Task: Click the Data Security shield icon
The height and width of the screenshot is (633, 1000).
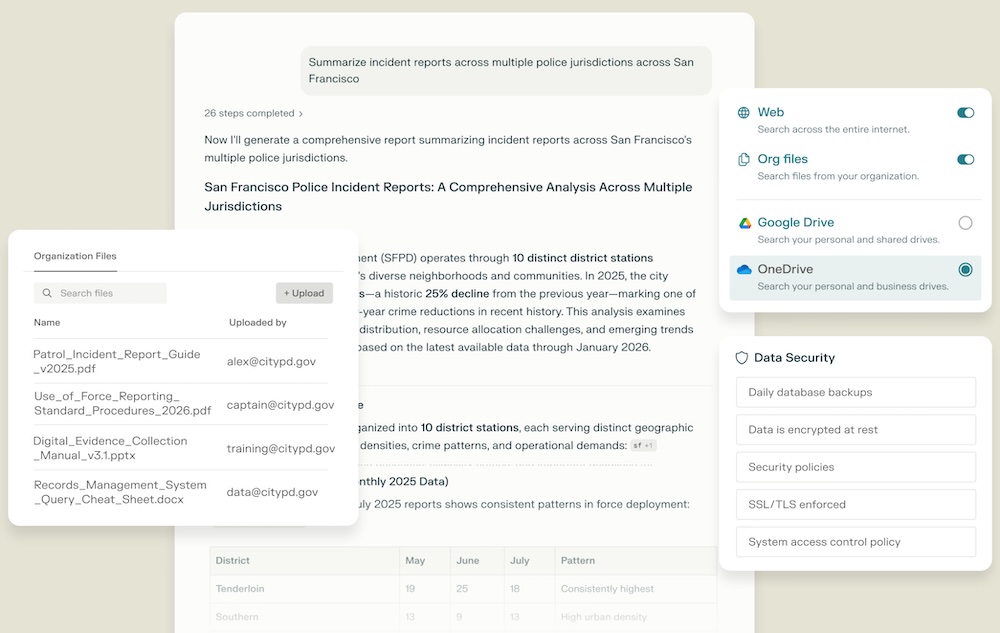Action: point(741,357)
